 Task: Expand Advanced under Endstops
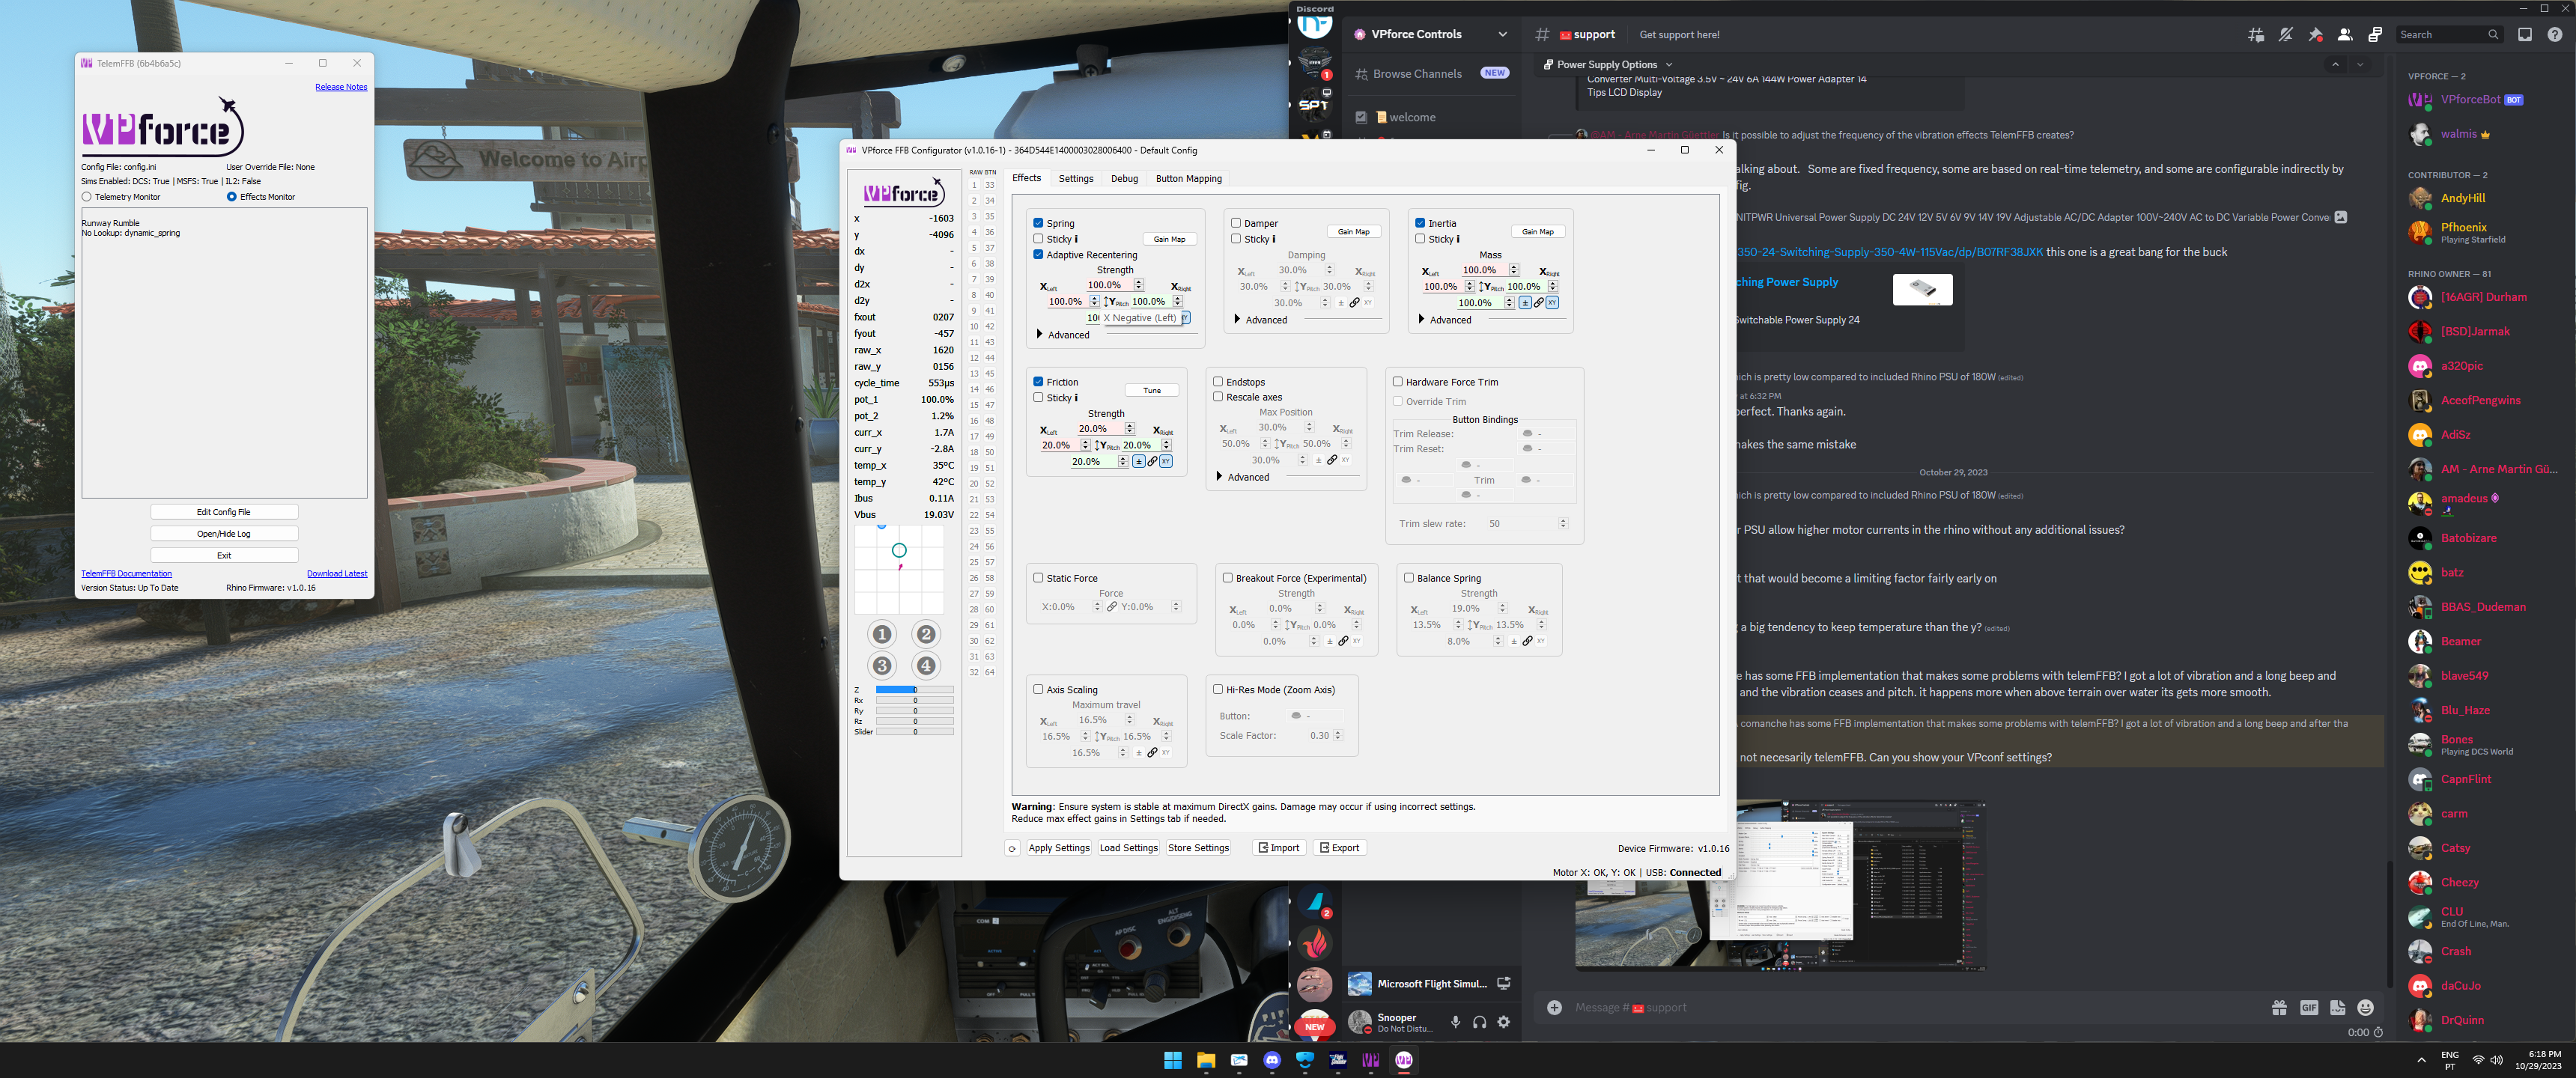tap(1219, 477)
